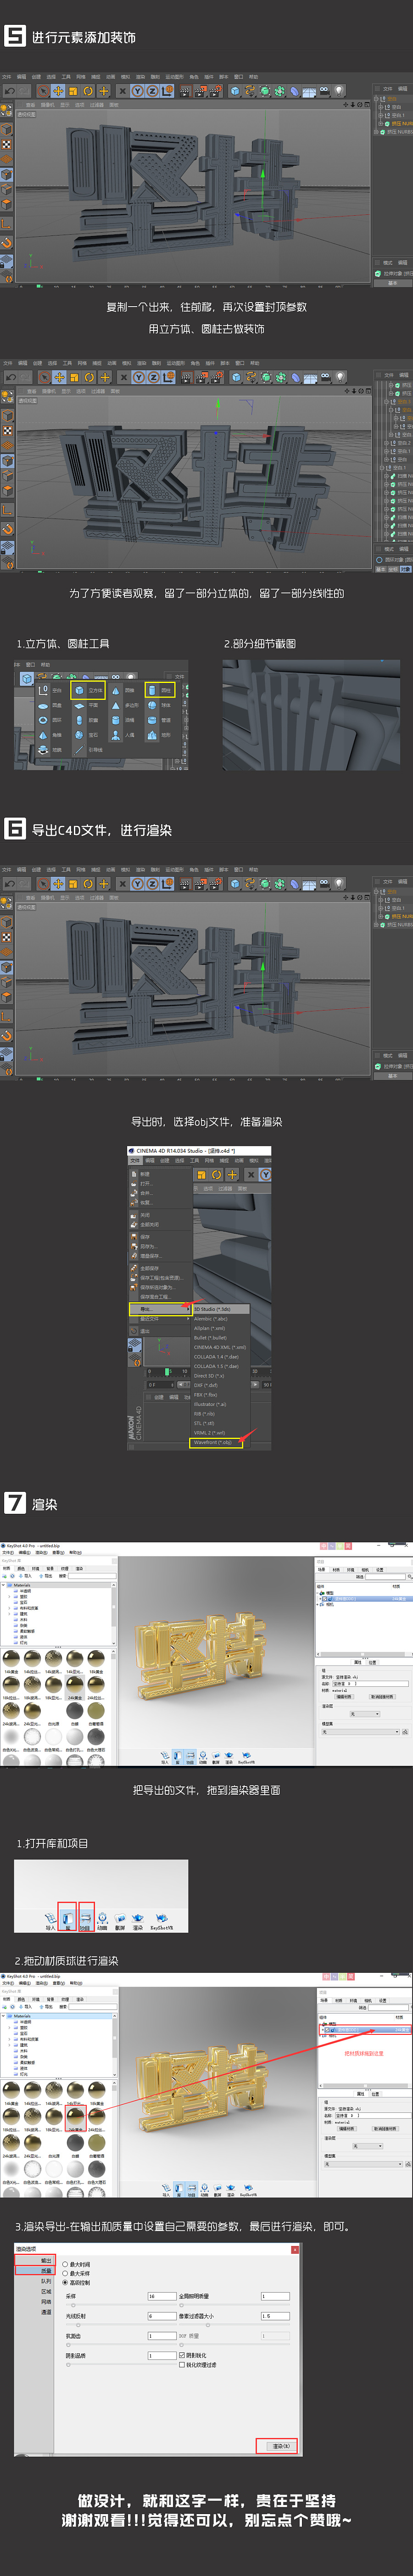Screen dimensions: 413x2576
Task: Switch to 区域 tab in render options dialog
Action: (46, 2292)
